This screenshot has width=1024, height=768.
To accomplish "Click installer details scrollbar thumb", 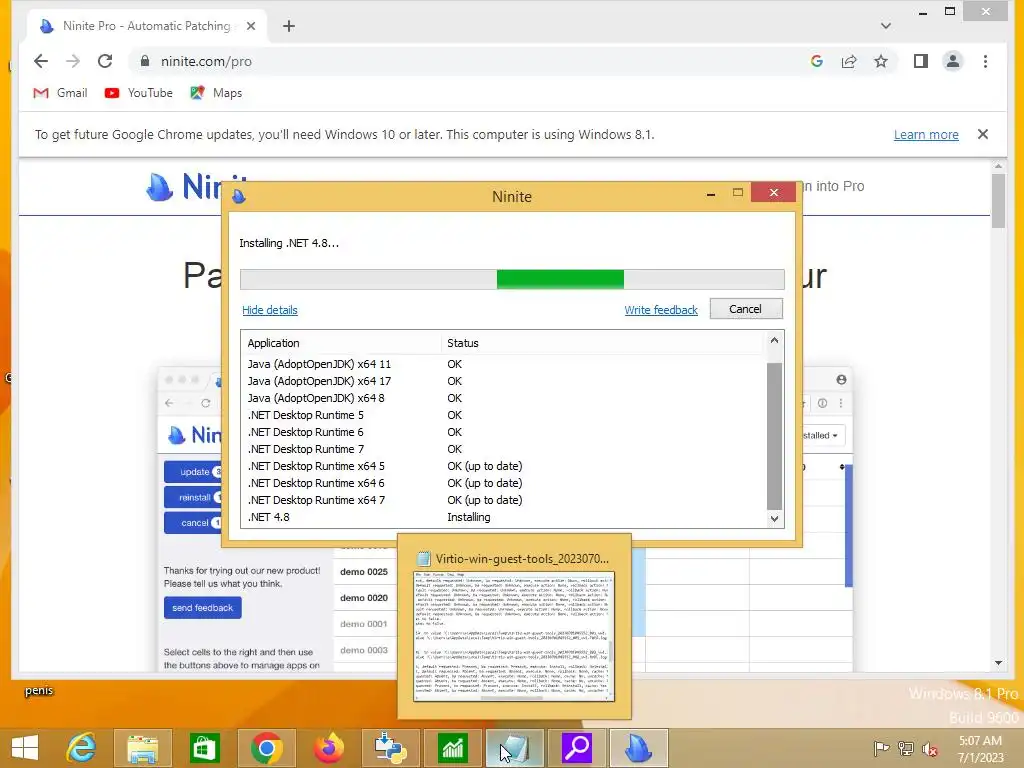I will point(774,436).
